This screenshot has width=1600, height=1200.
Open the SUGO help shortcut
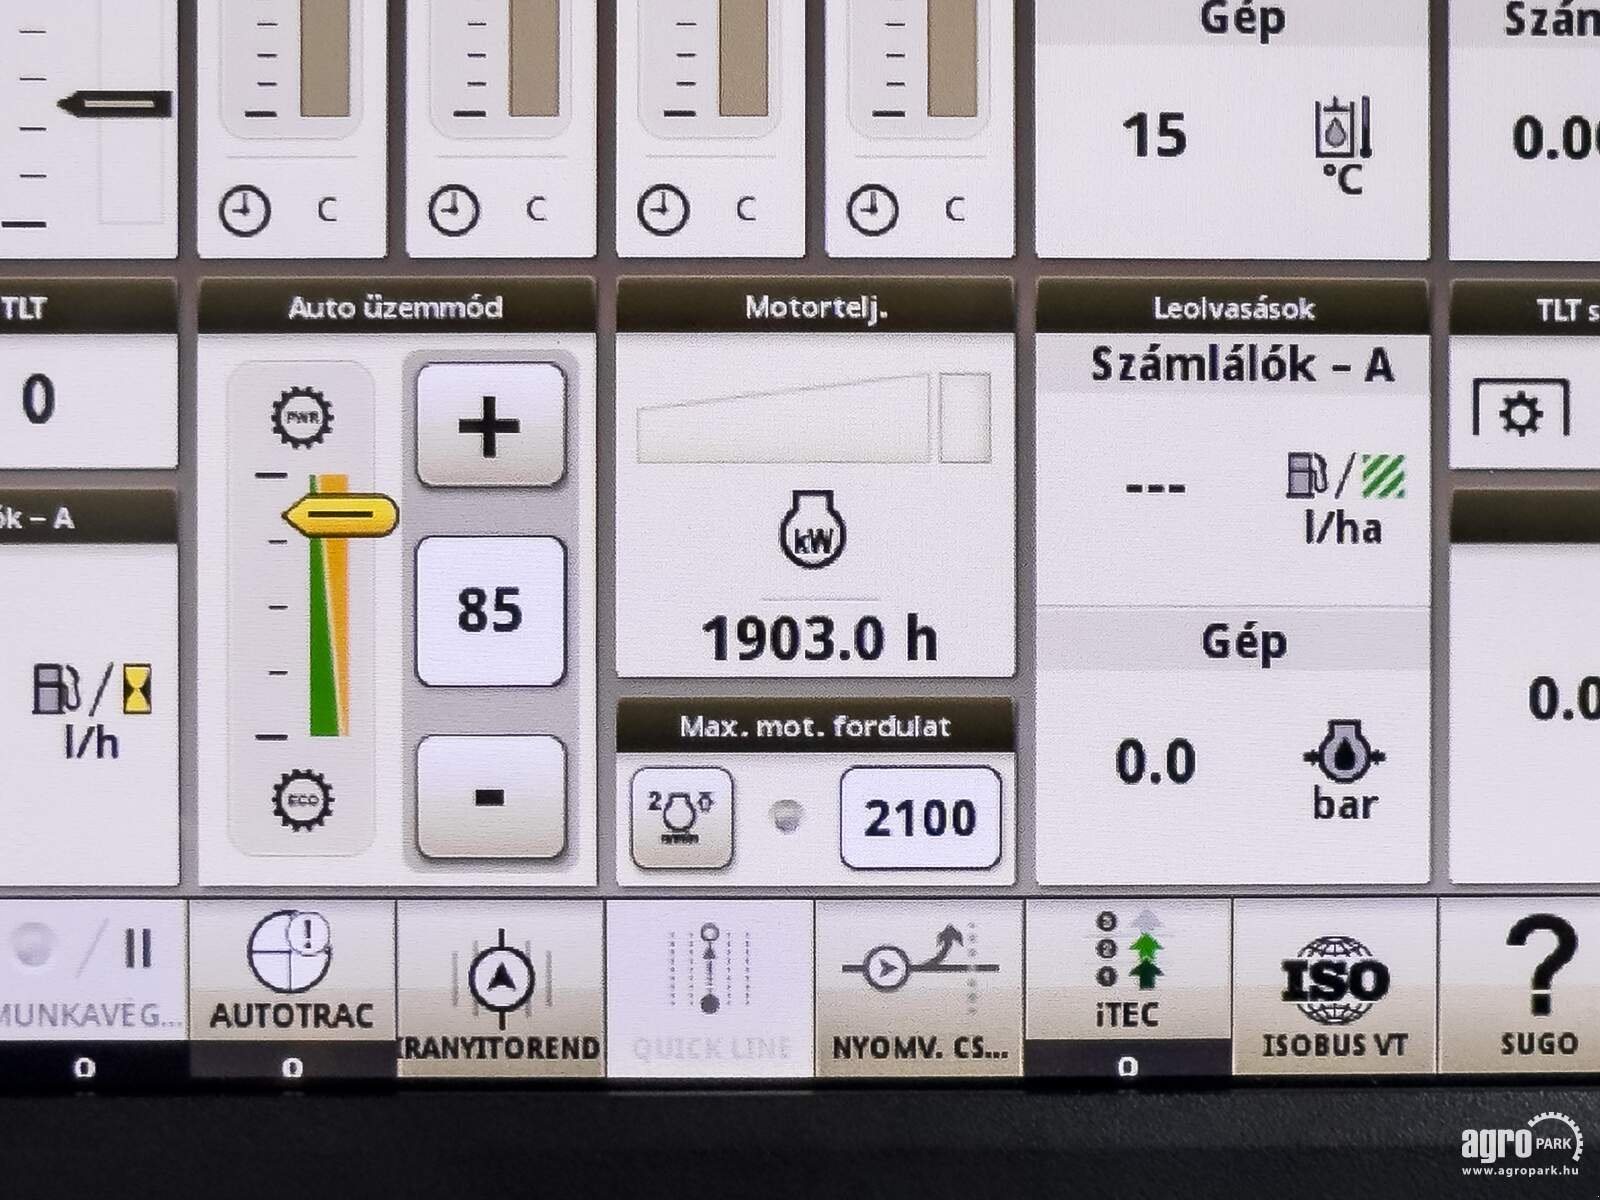[1520, 988]
